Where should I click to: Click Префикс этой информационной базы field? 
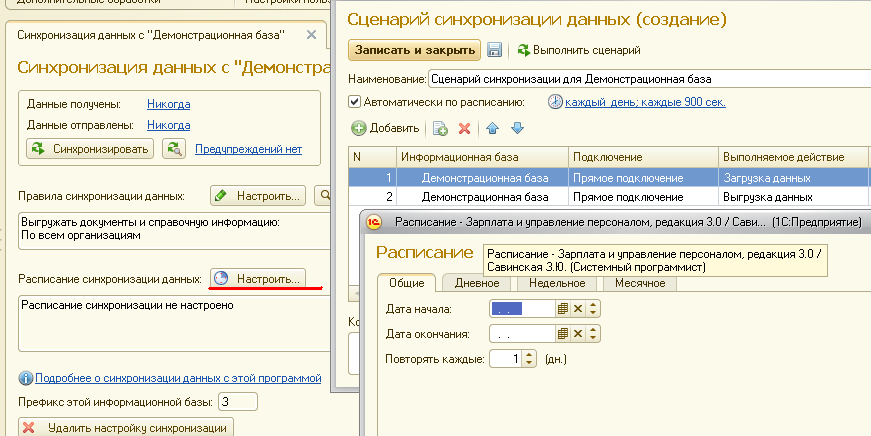[238, 402]
